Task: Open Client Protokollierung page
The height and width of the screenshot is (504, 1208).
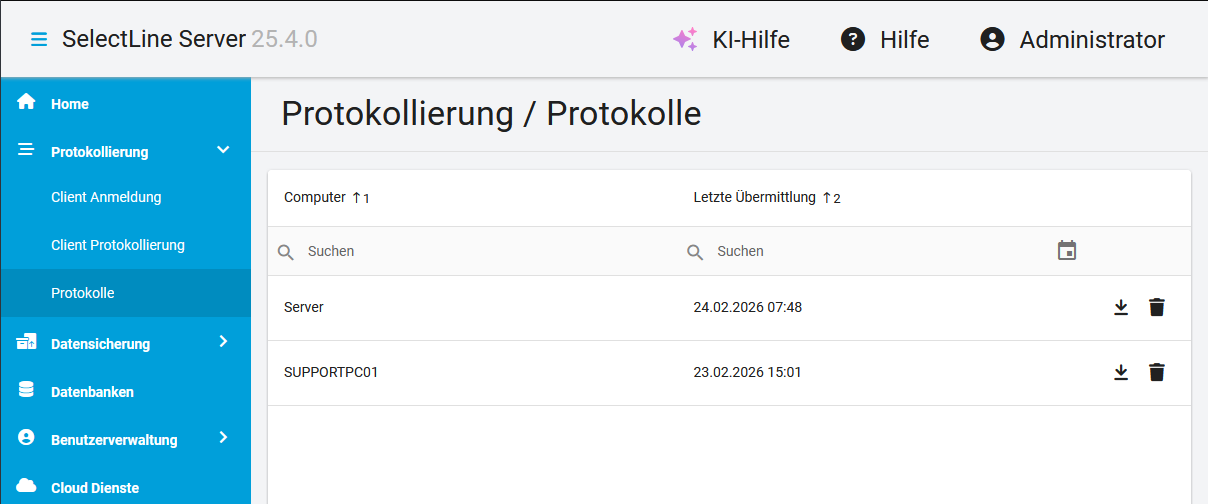Action: (x=118, y=245)
